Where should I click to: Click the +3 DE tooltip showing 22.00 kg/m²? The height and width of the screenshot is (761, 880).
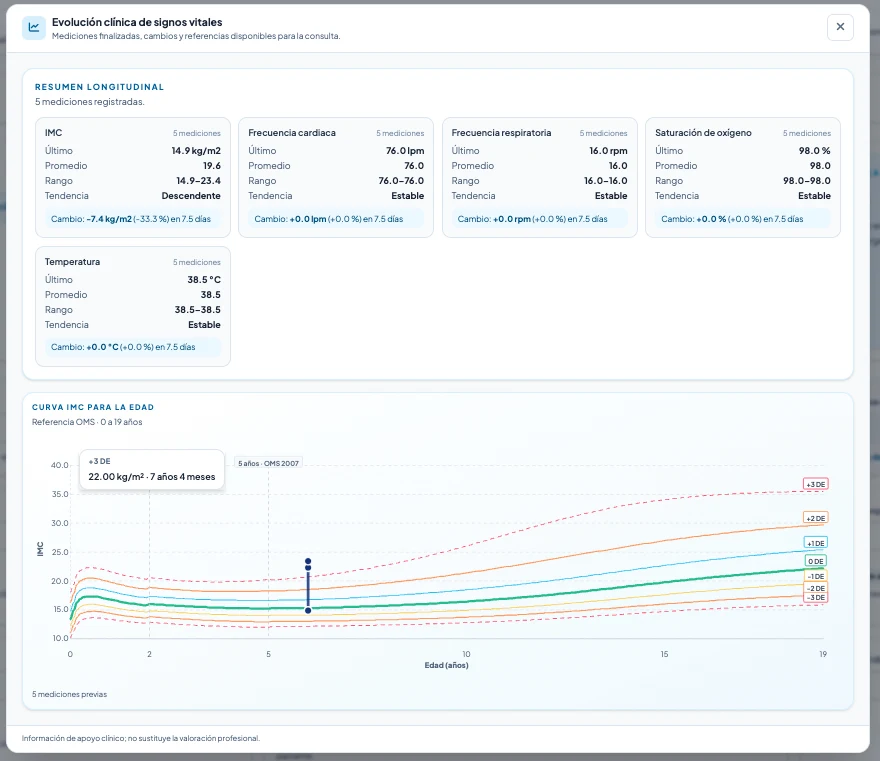152,469
